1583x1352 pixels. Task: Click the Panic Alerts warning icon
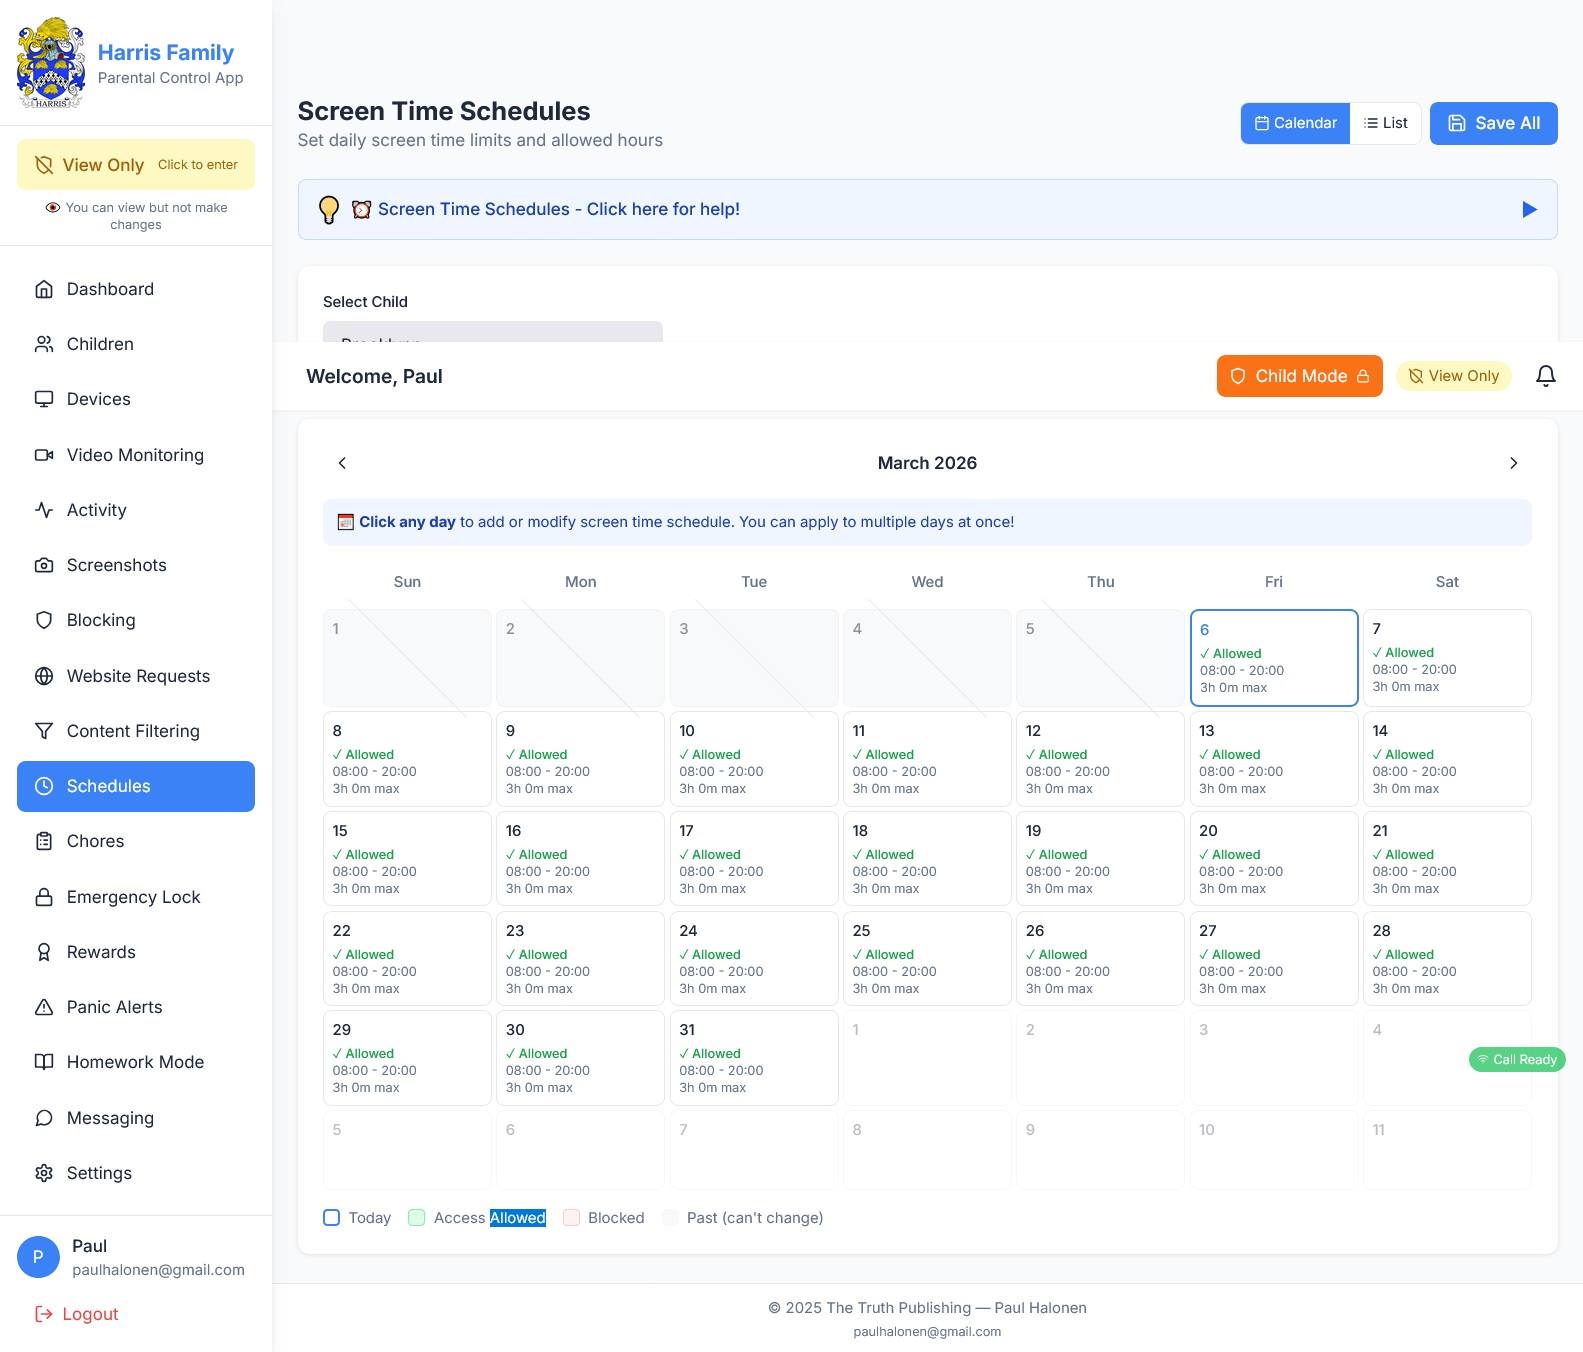click(44, 1007)
